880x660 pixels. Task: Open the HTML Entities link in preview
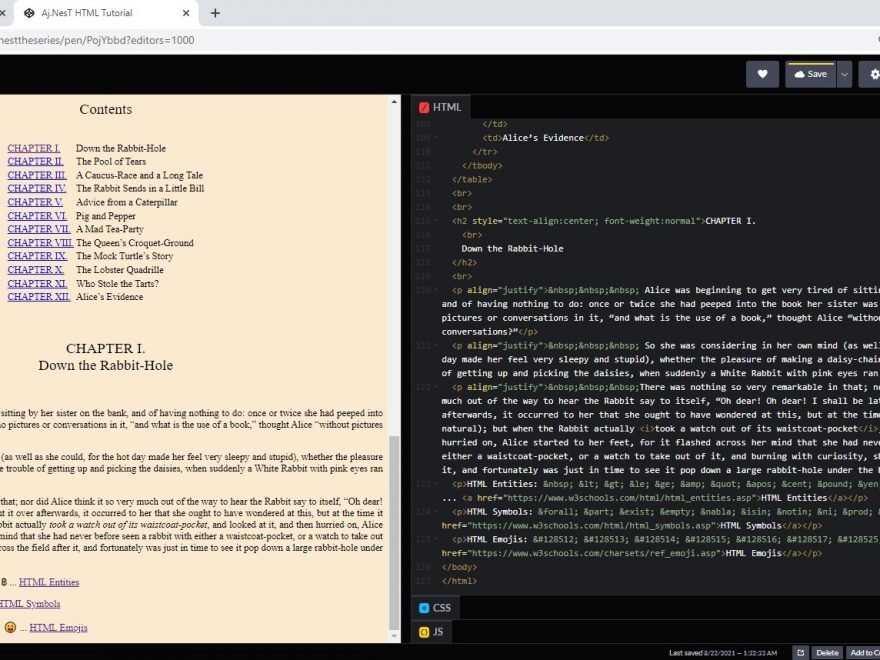pyautogui.click(x=49, y=582)
